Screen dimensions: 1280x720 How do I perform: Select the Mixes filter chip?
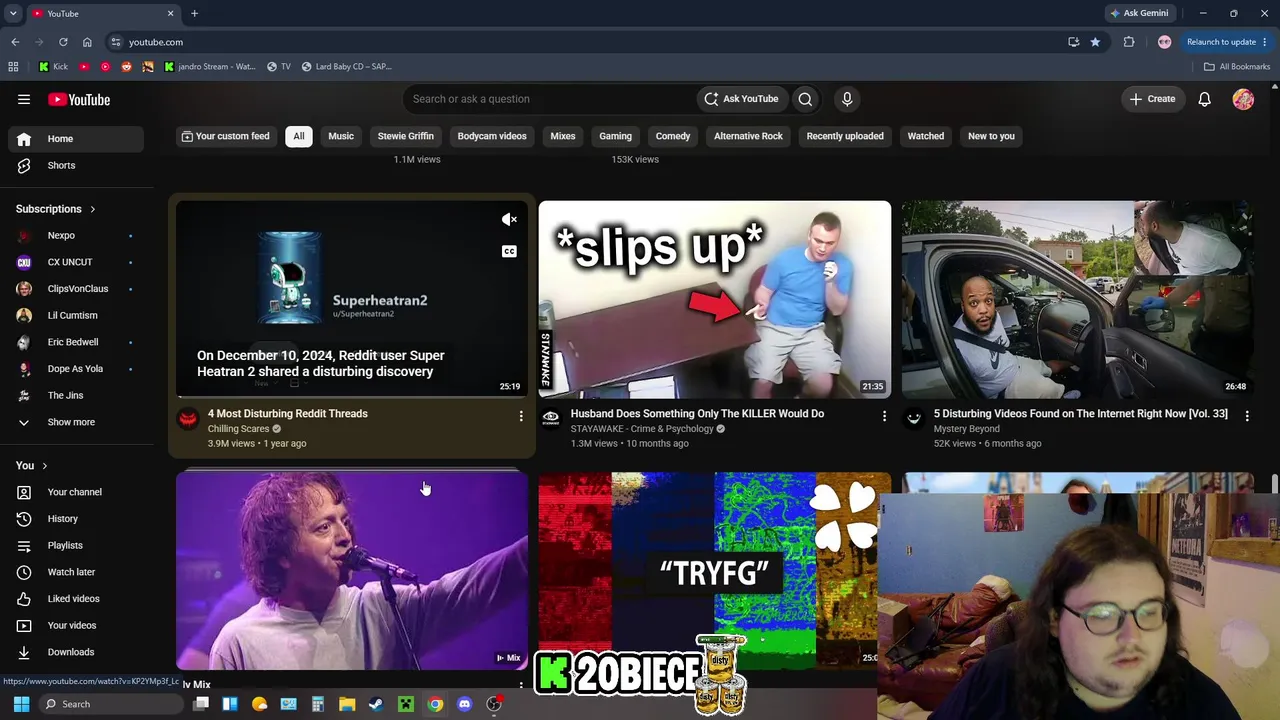tap(563, 136)
